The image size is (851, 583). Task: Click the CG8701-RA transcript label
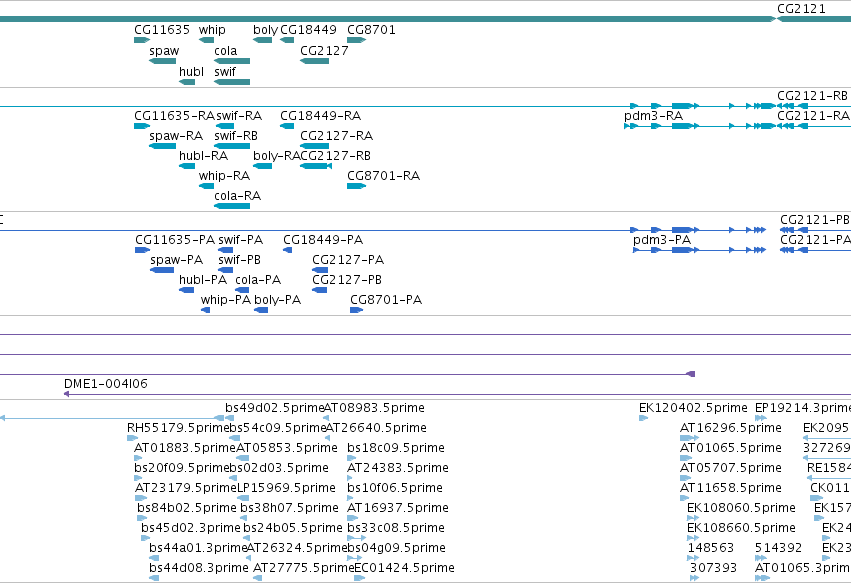(x=383, y=176)
